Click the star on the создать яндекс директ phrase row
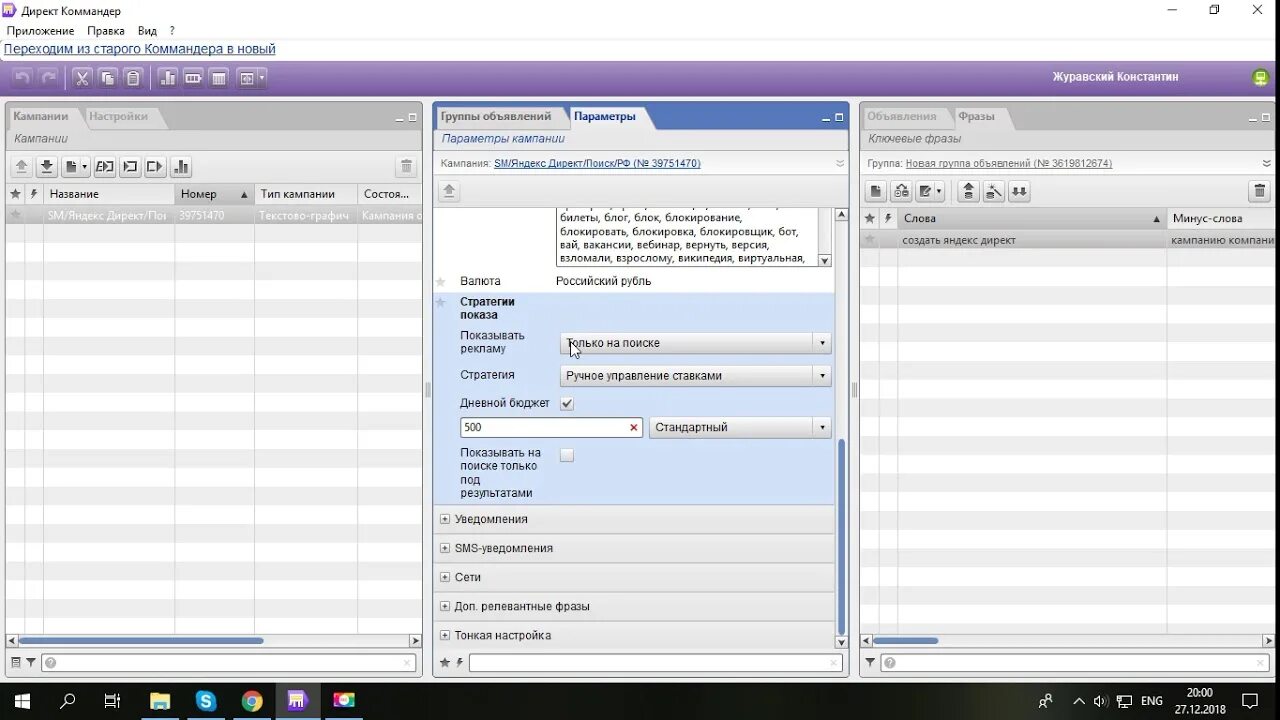This screenshot has height=720, width=1280. pyautogui.click(x=869, y=240)
